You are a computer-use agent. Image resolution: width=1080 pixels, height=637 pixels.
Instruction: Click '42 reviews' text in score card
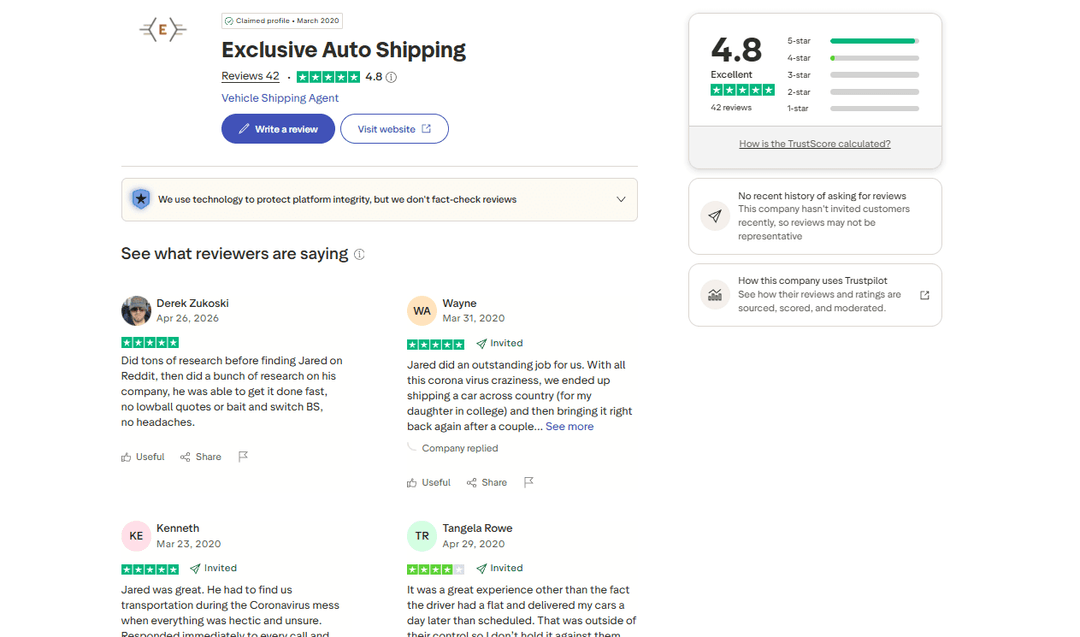731,107
